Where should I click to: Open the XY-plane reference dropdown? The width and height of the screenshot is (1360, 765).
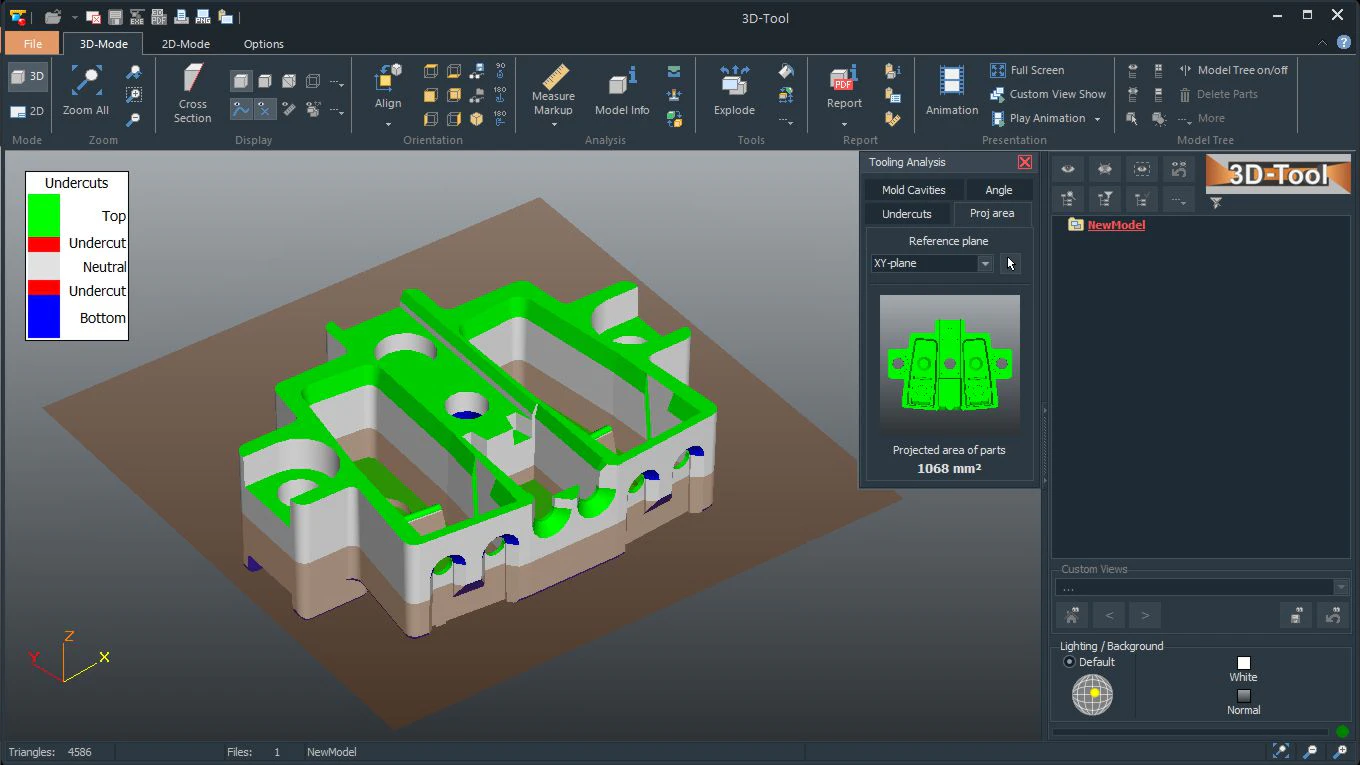(x=983, y=263)
